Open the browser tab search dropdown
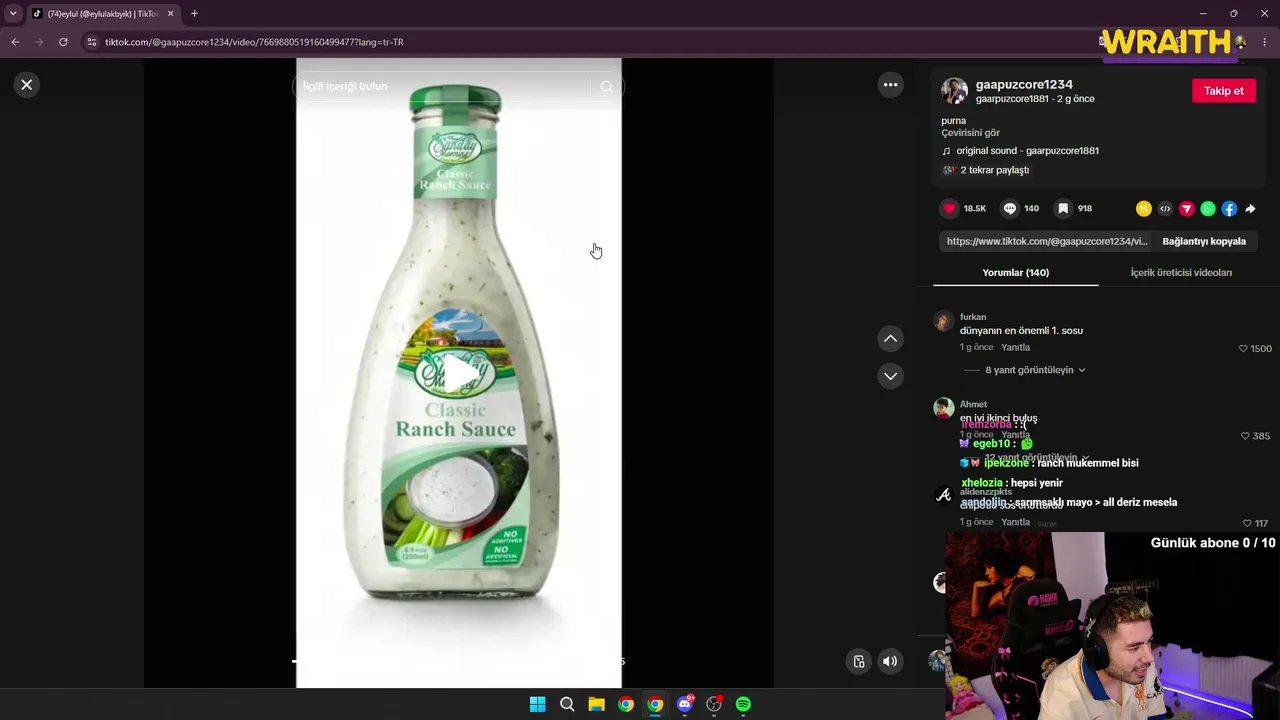 13,14
